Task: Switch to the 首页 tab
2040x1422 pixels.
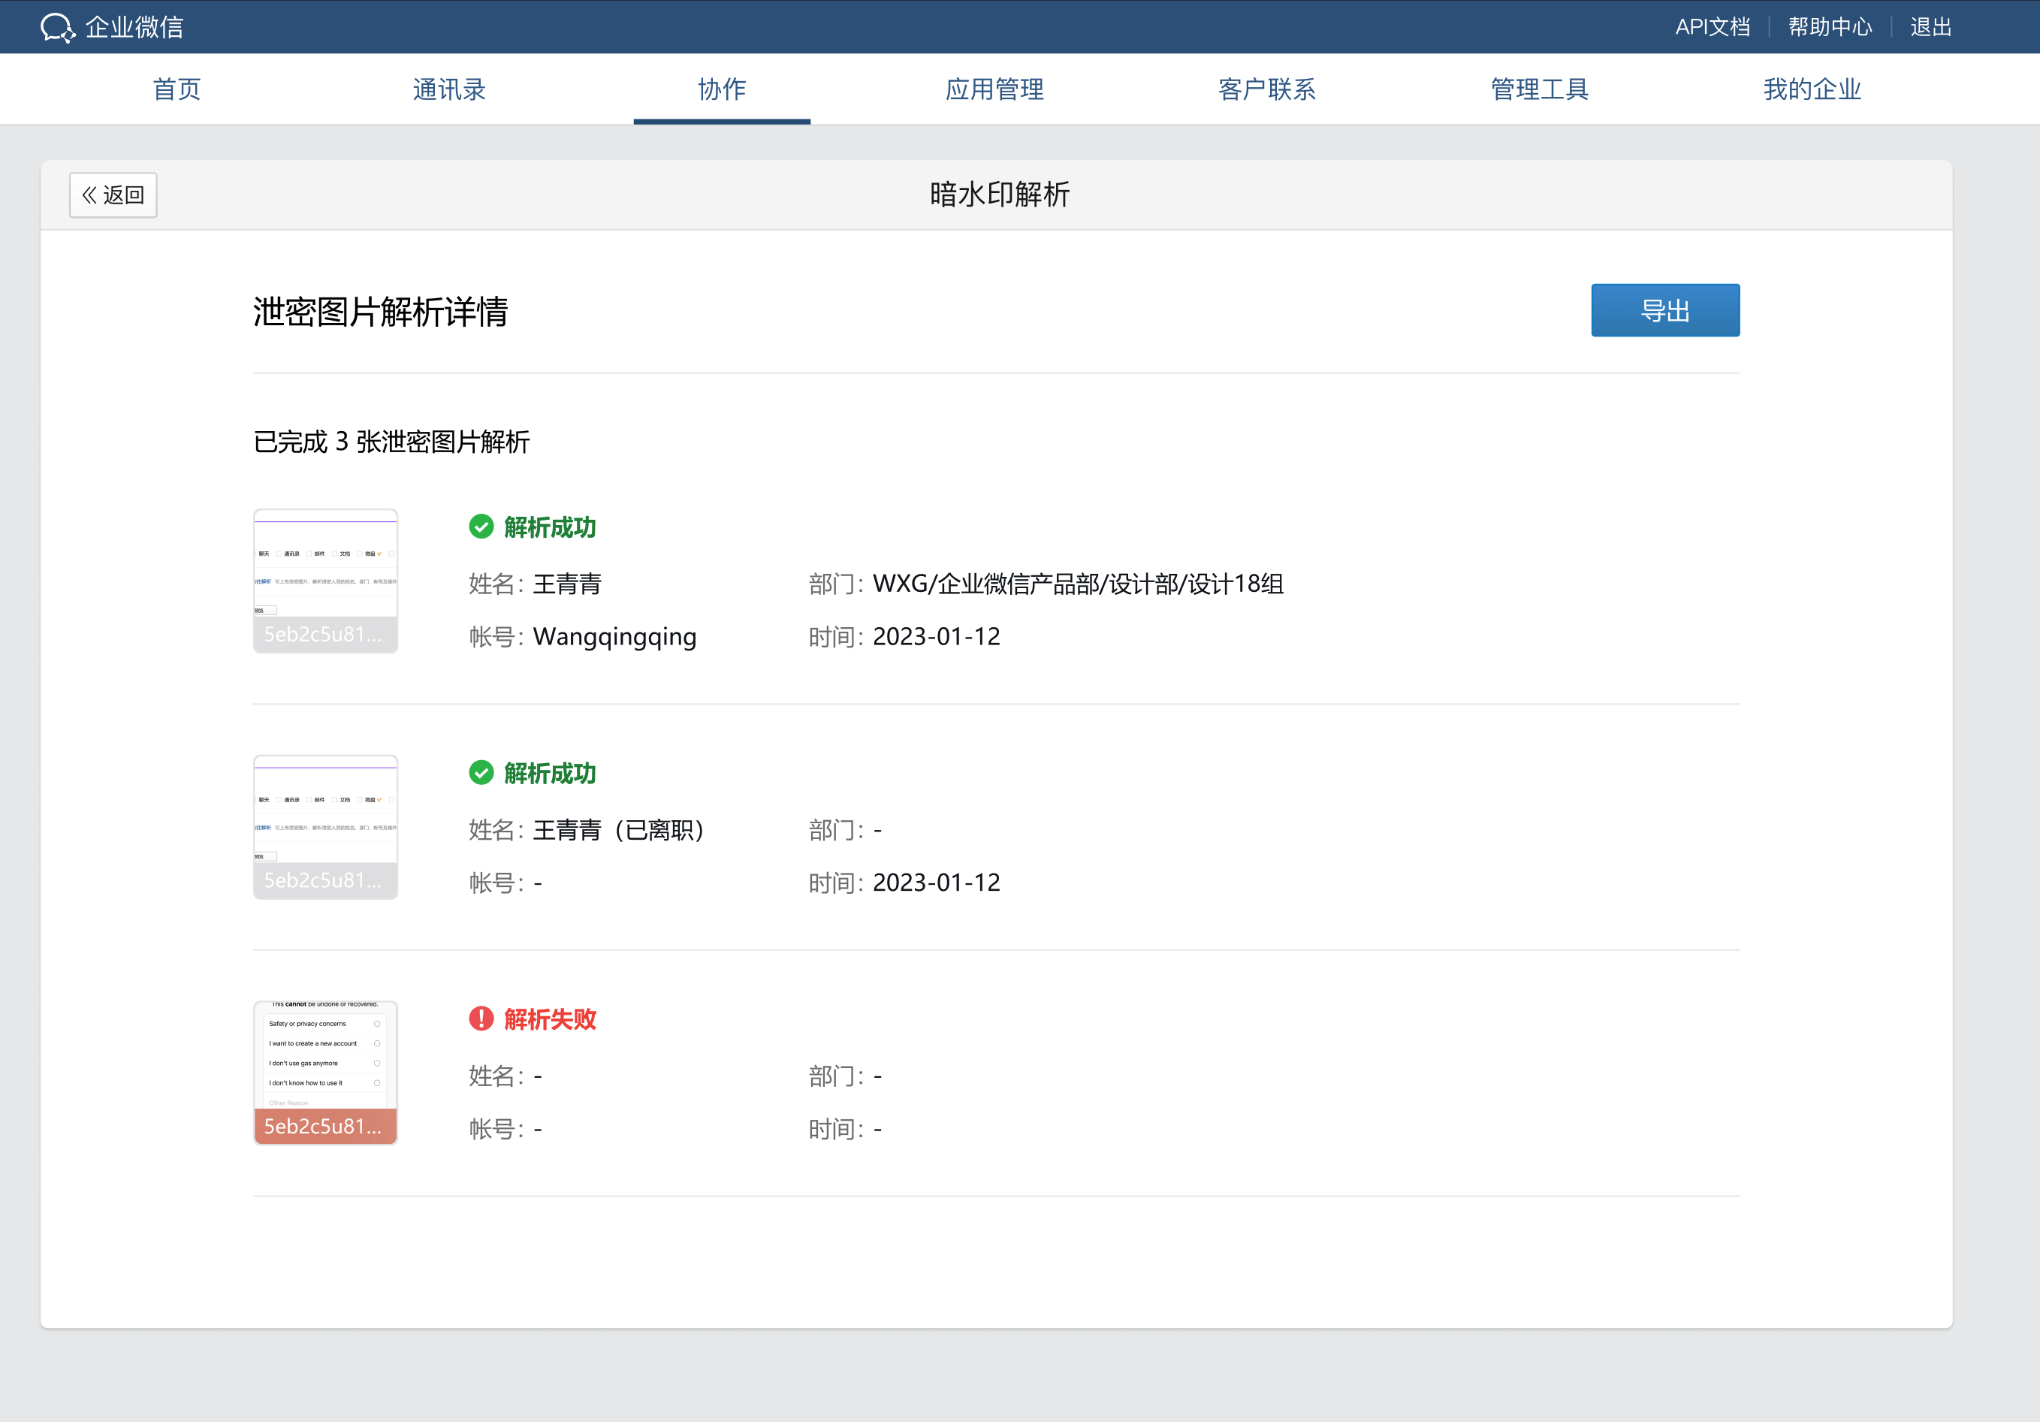Action: tap(176, 89)
